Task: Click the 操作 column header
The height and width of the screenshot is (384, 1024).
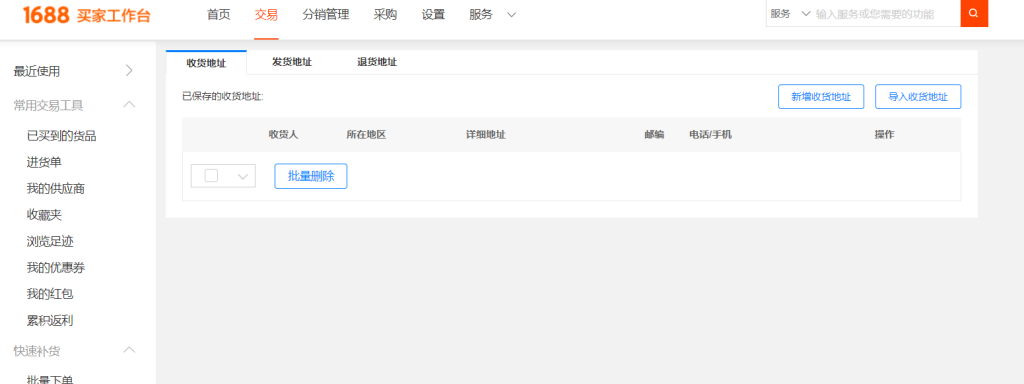Action: pos(884,135)
